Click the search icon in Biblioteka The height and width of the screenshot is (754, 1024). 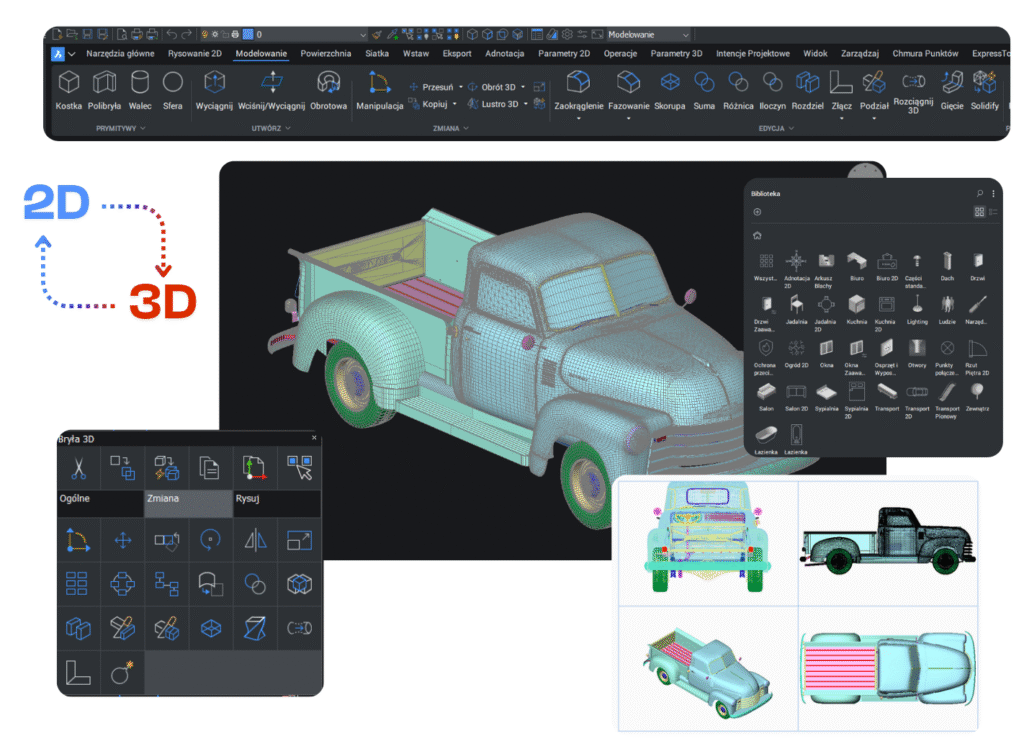pyautogui.click(x=979, y=192)
